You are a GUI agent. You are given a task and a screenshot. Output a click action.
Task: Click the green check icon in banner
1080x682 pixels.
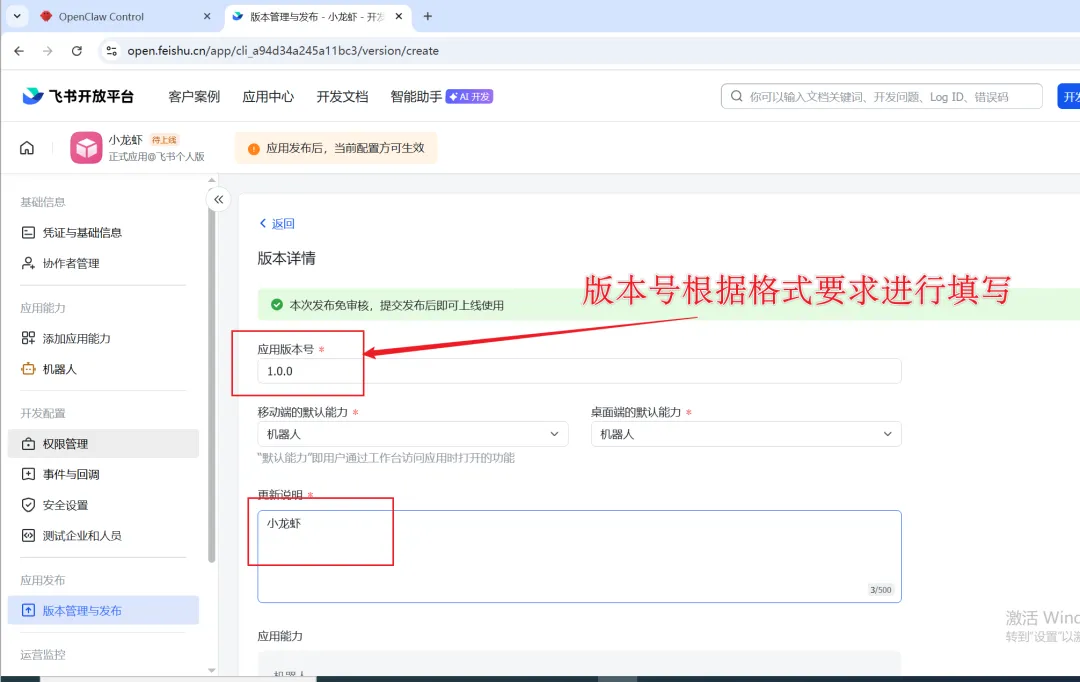pos(277,304)
